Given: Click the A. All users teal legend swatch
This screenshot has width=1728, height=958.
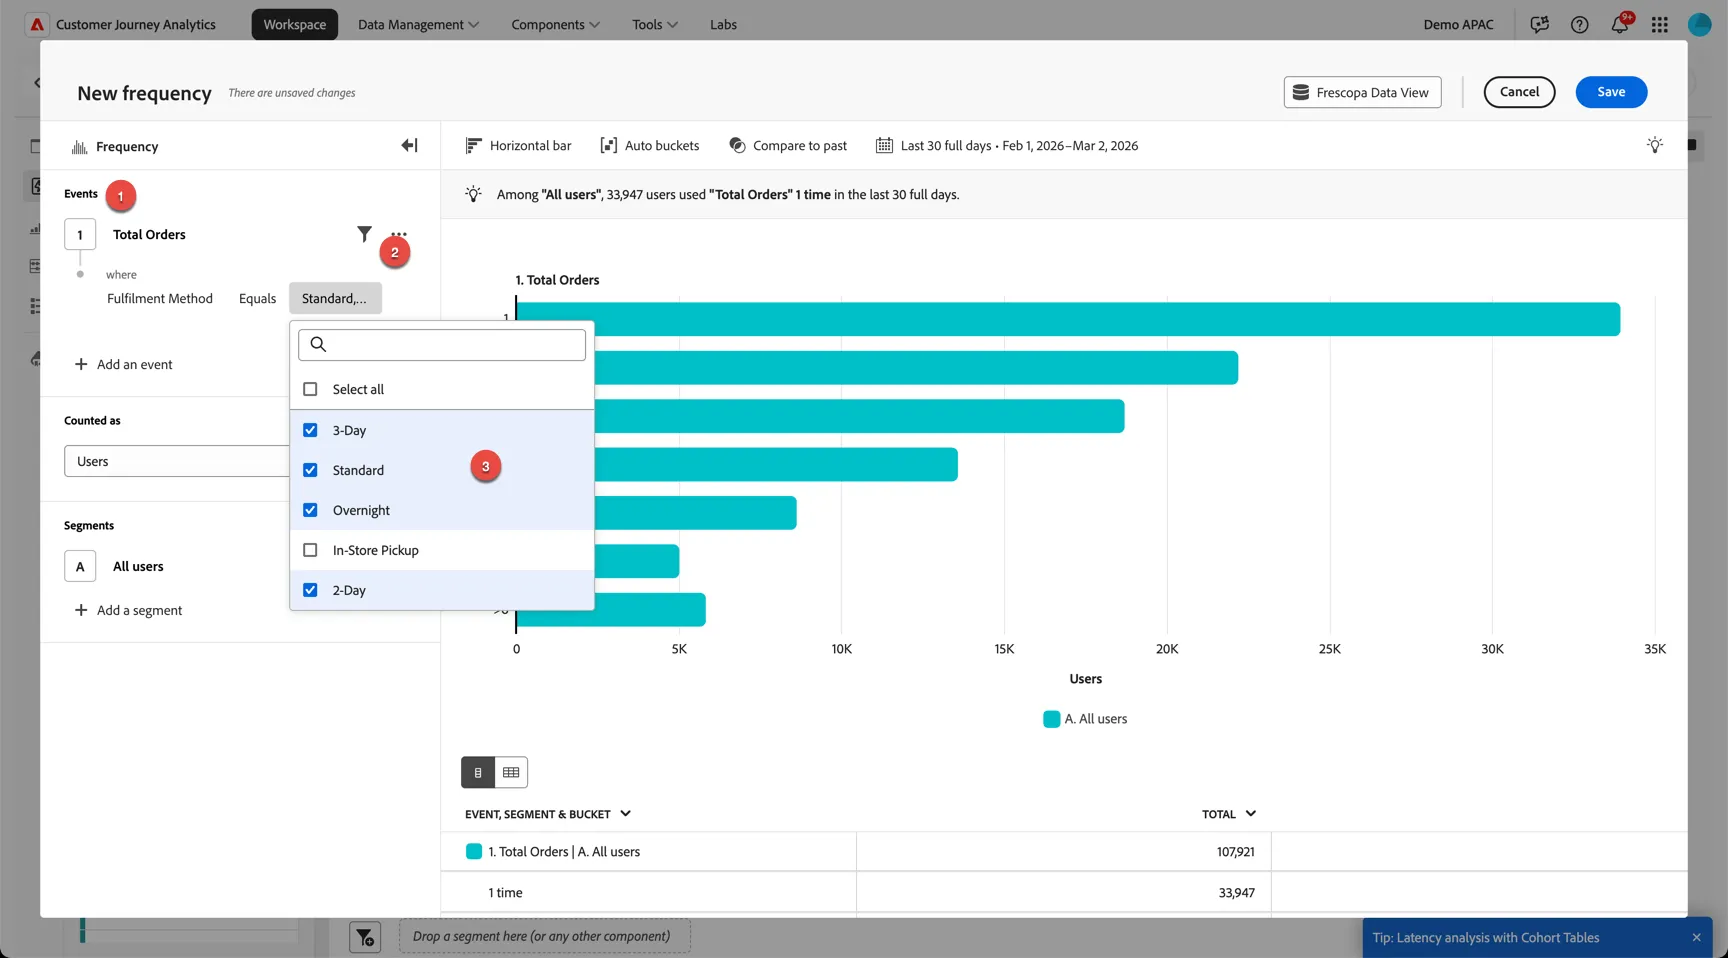Looking at the screenshot, I should [x=1051, y=719].
